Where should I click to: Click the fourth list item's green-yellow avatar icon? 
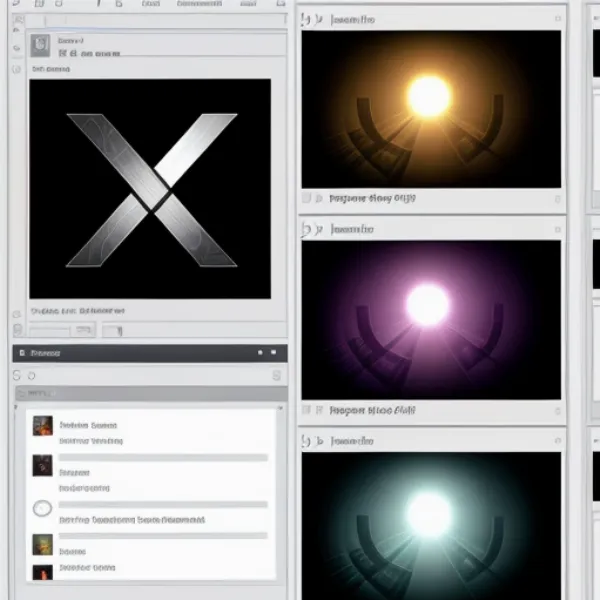[42, 545]
